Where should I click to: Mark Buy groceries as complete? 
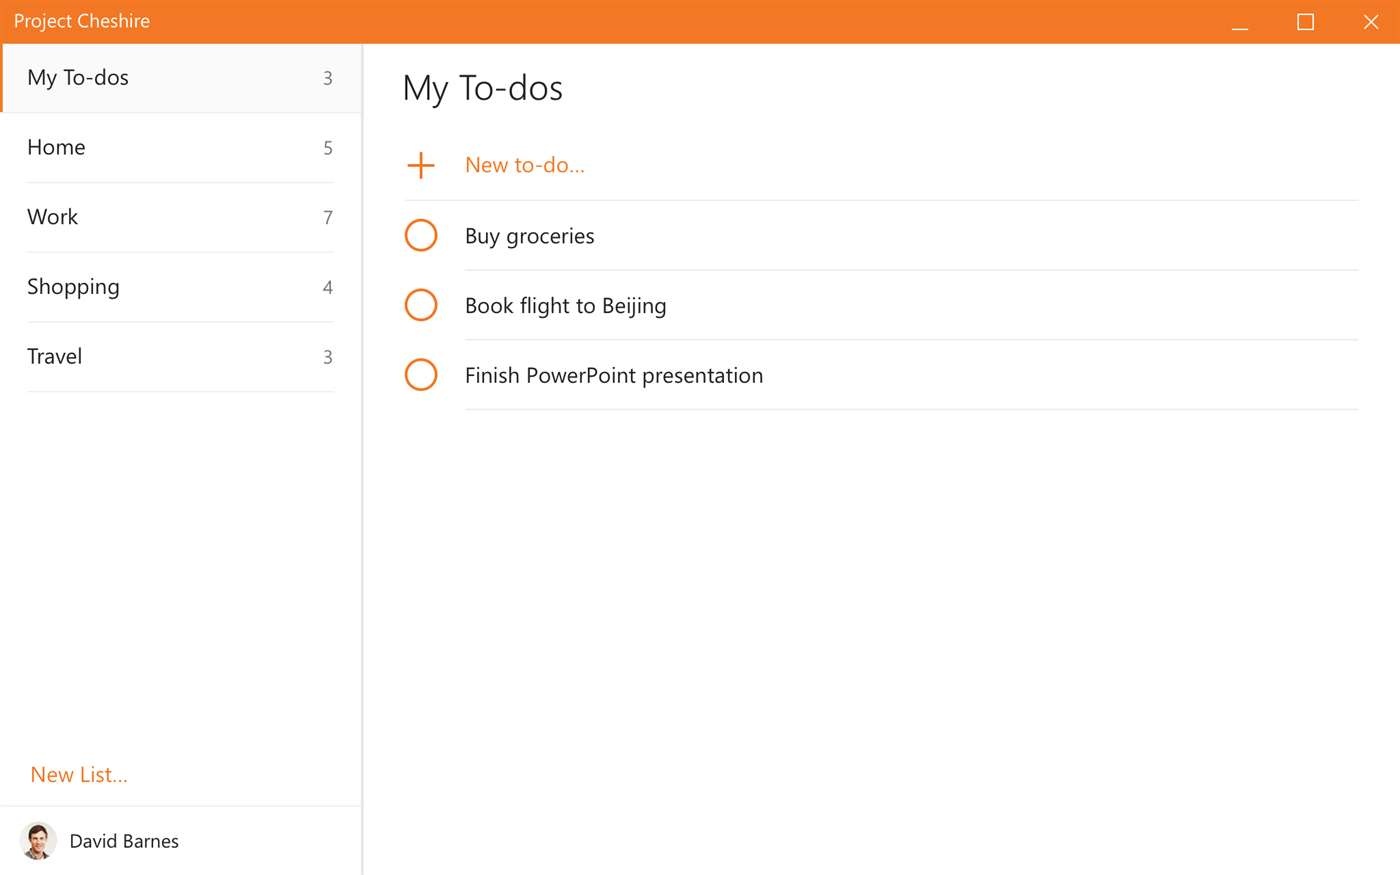(421, 235)
